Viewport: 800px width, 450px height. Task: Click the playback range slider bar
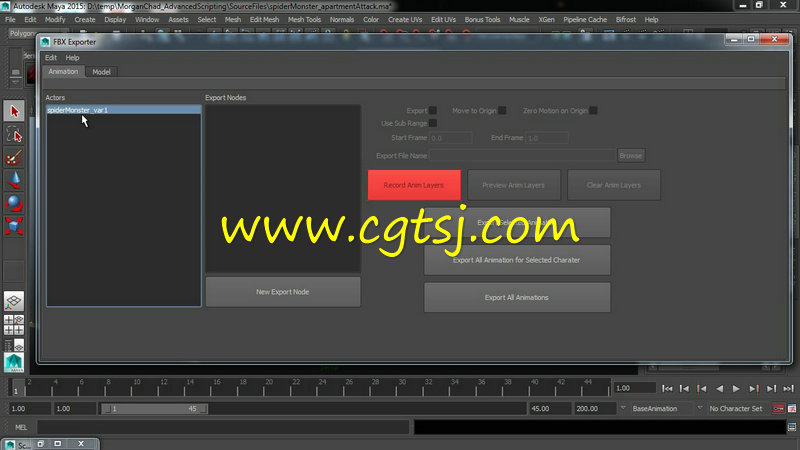pyautogui.click(x=154, y=409)
